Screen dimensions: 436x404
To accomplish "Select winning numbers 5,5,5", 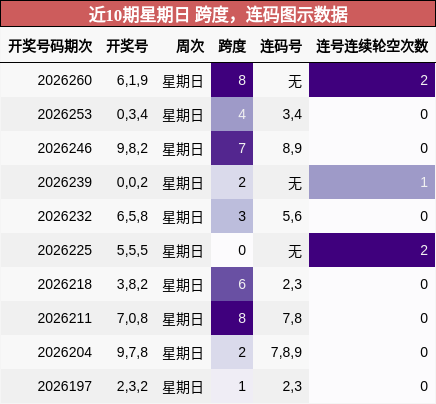I will pos(132,250).
